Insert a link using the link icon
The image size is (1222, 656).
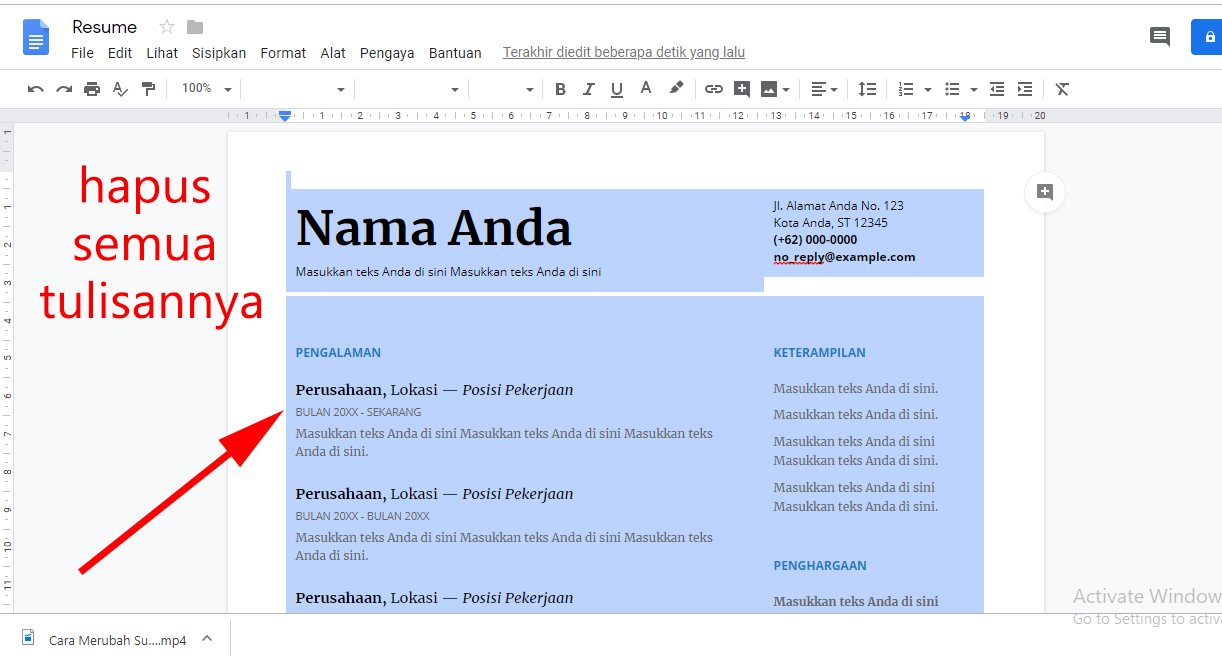pyautogui.click(x=713, y=89)
